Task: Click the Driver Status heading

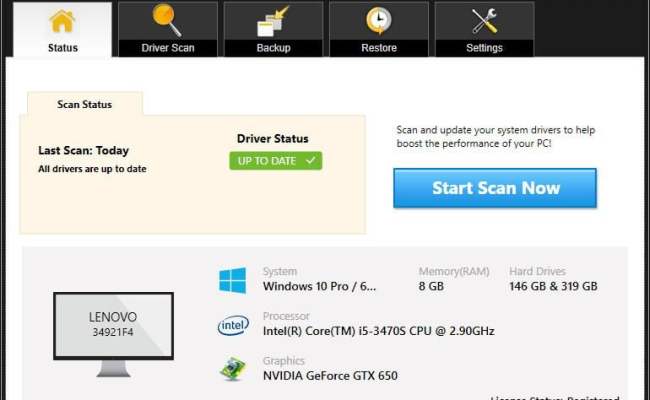Action: tap(272, 138)
